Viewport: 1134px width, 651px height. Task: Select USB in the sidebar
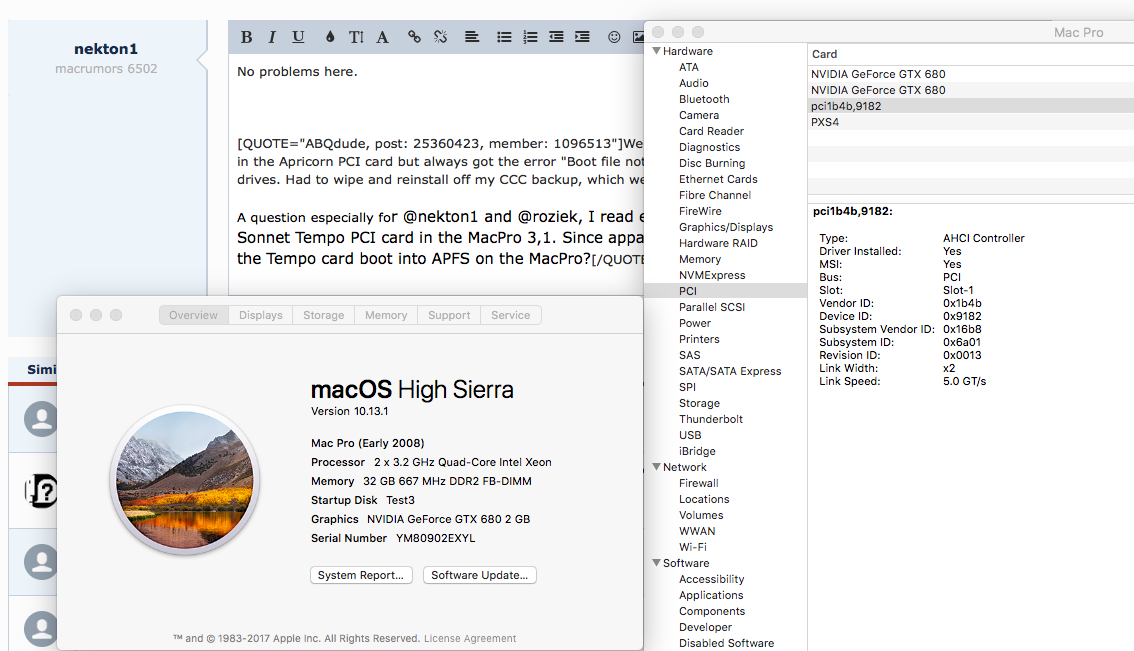click(690, 435)
